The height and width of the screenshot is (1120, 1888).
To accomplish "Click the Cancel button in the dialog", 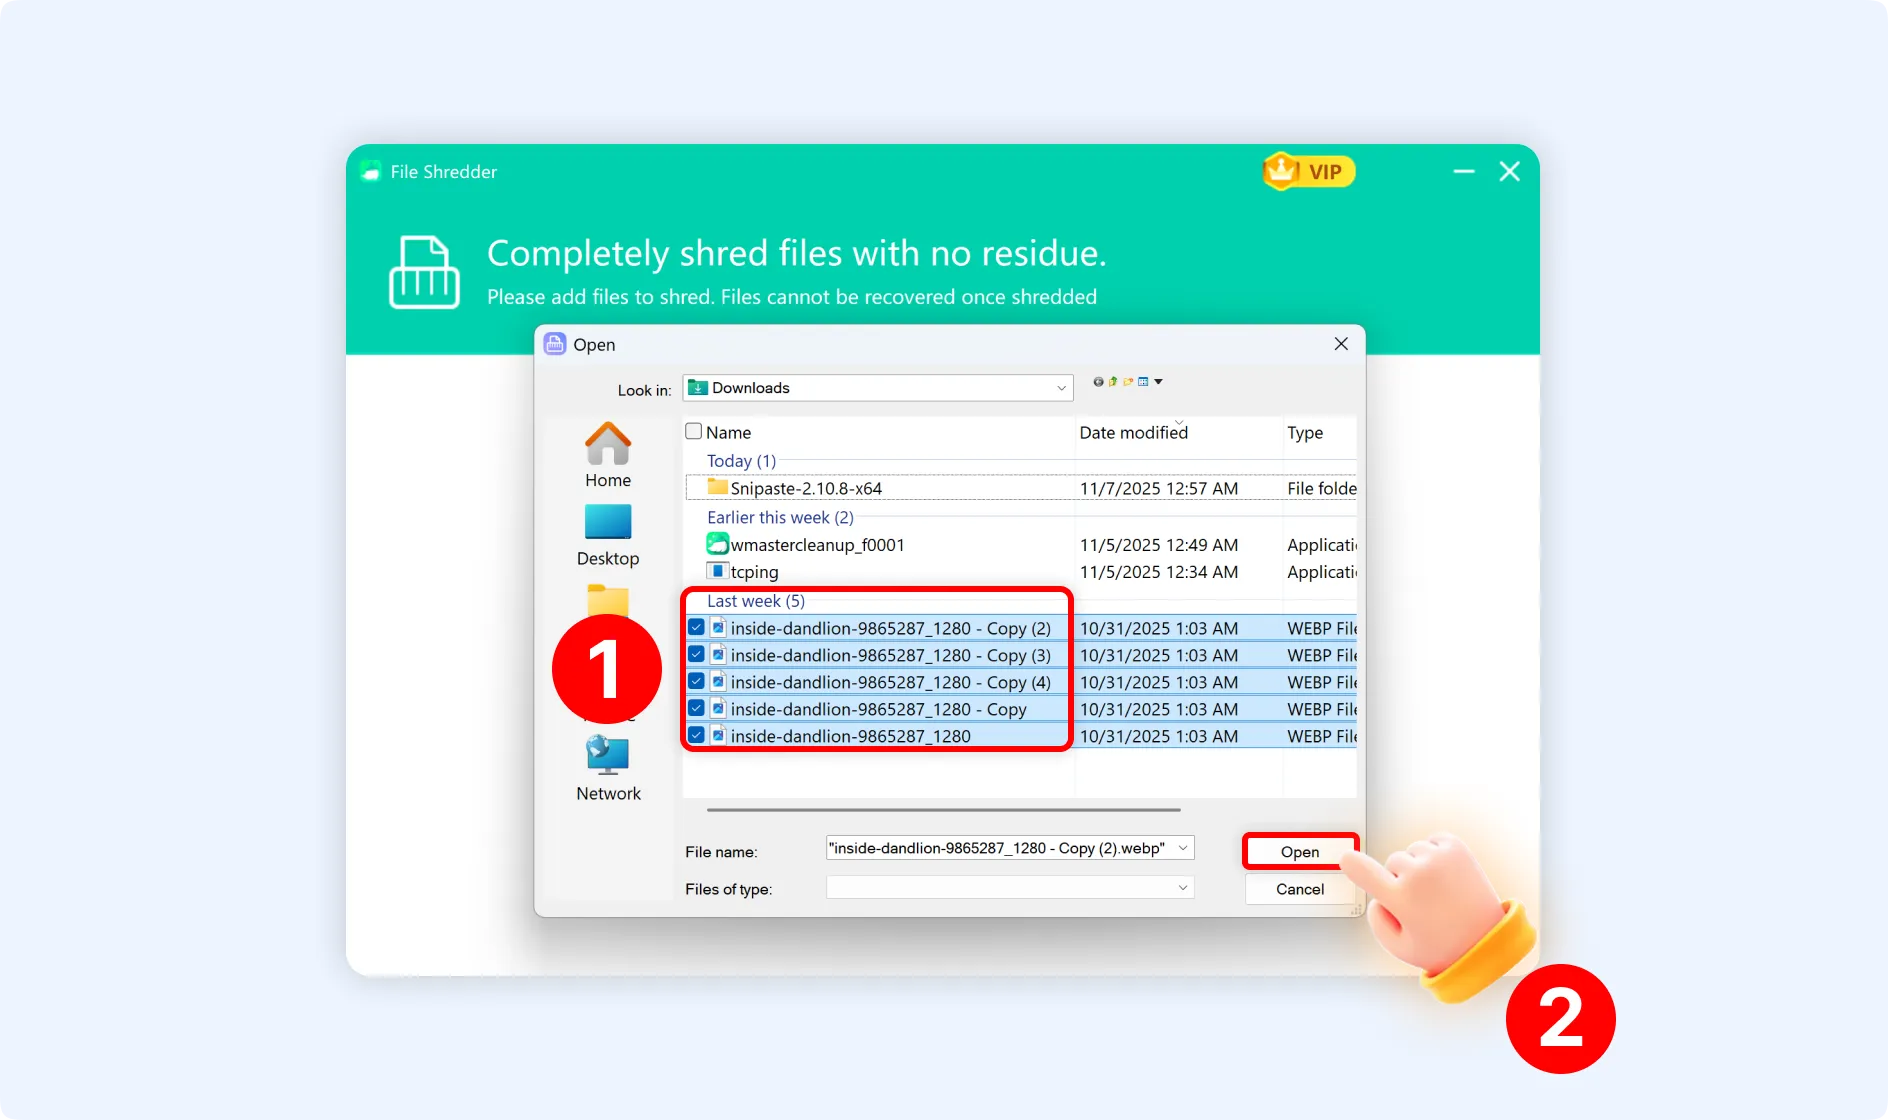I will (x=1299, y=889).
